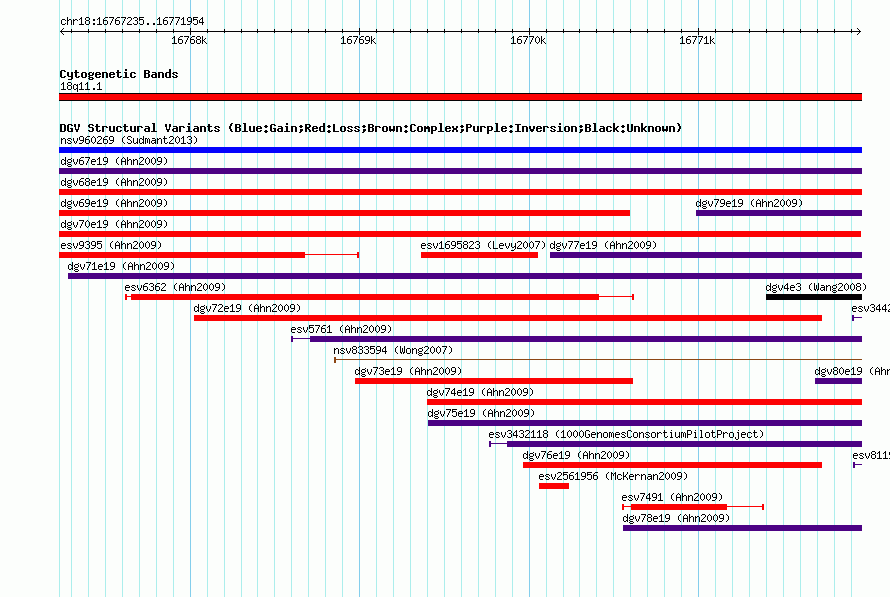Viewport: 890px width, 597px height.
Task: Open the dgv75e19 (Ahn2009) variant
Action: tap(481, 413)
